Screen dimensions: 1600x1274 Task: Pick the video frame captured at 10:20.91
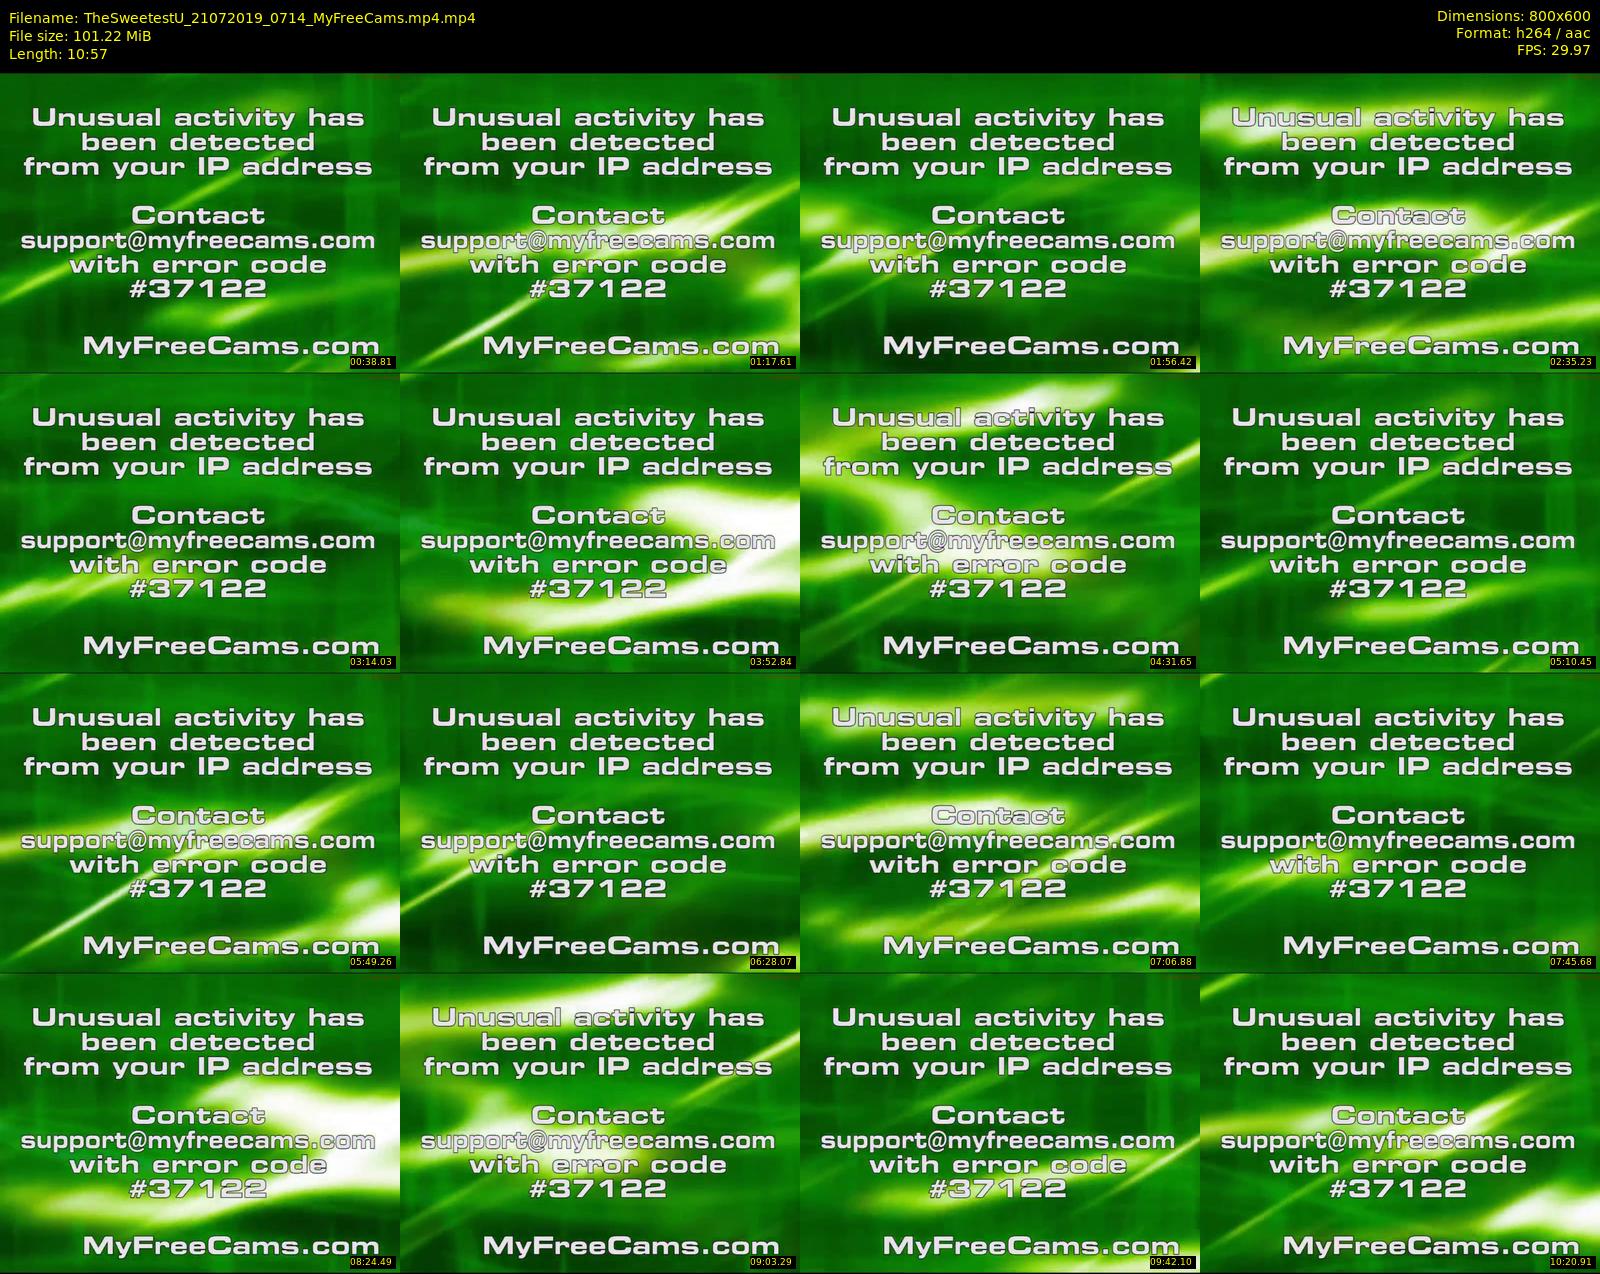coord(1400,1122)
